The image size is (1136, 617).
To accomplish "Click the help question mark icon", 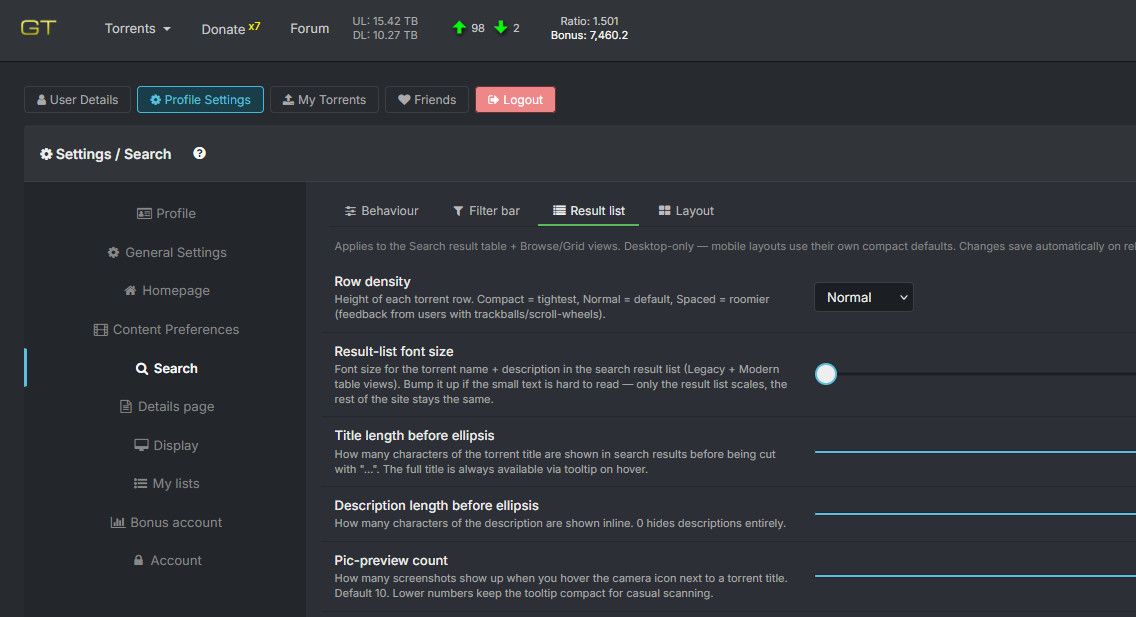I will (x=199, y=154).
